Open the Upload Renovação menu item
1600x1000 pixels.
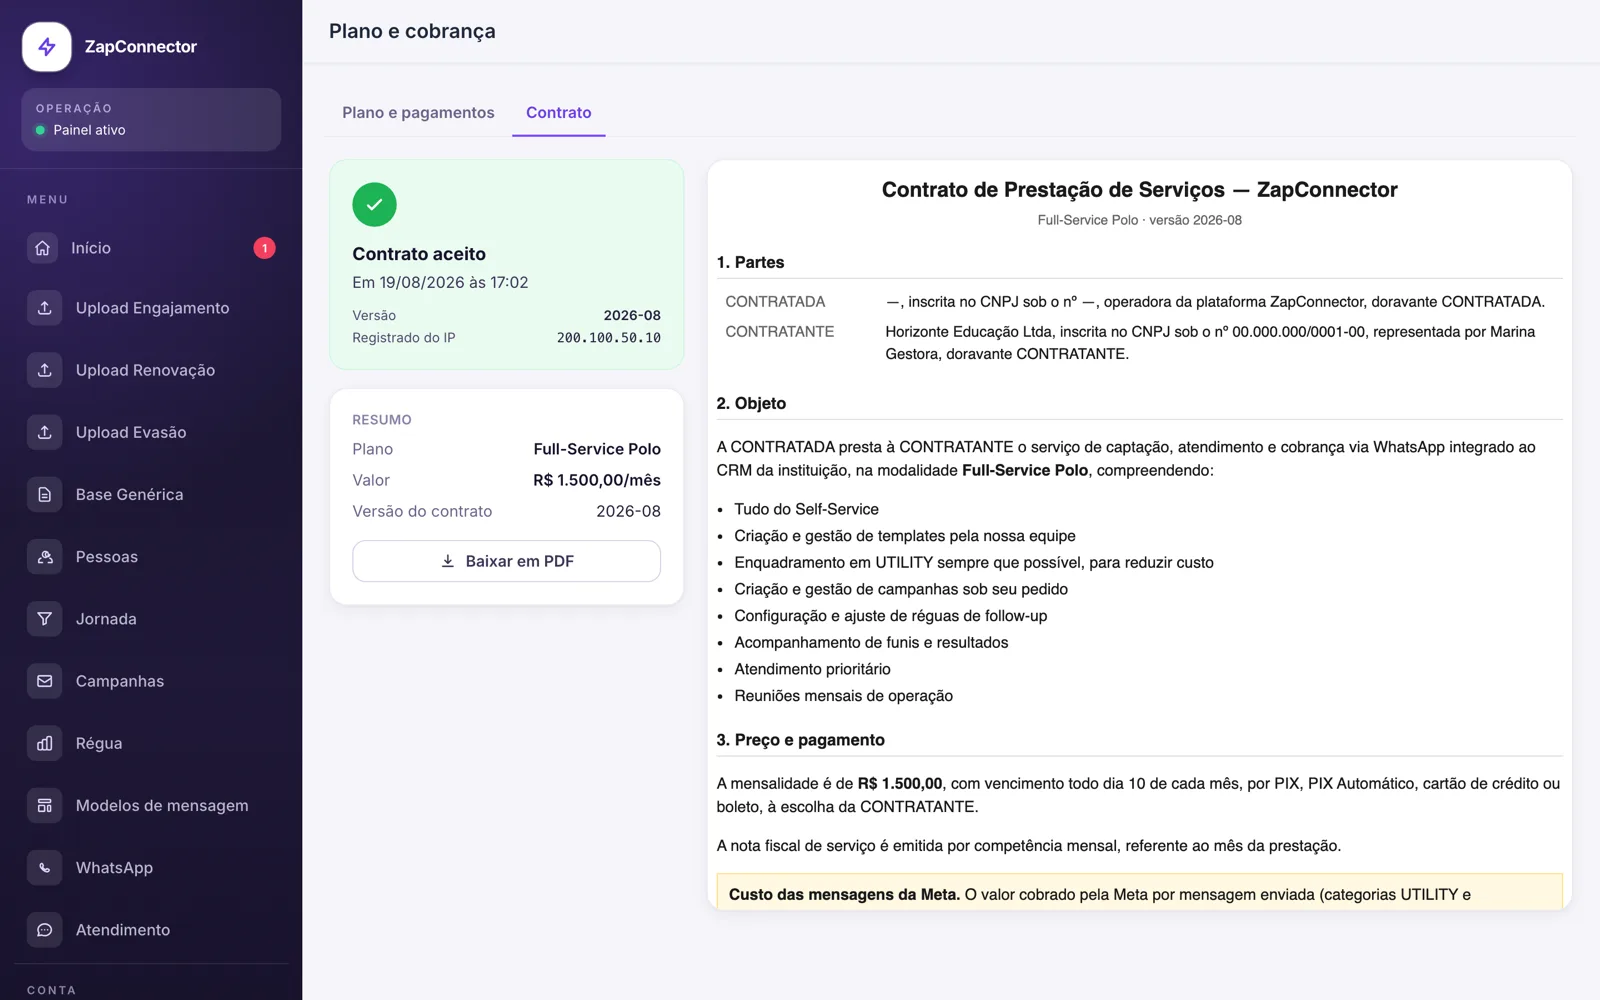coord(151,370)
